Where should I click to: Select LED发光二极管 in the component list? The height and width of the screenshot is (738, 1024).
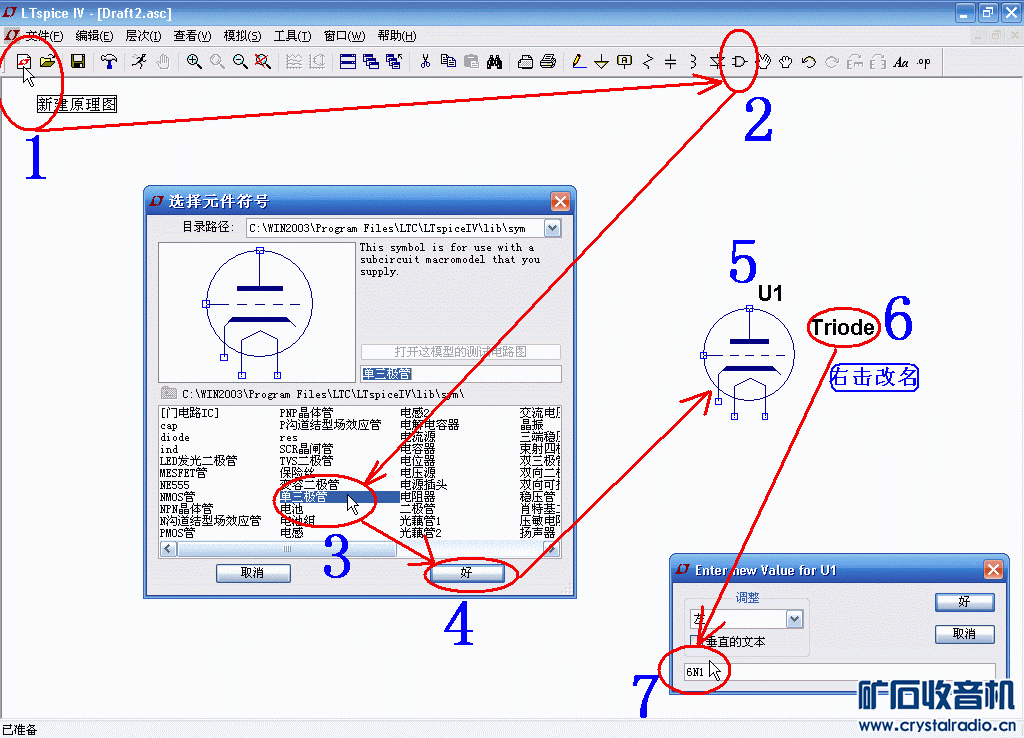pyautogui.click(x=199, y=461)
